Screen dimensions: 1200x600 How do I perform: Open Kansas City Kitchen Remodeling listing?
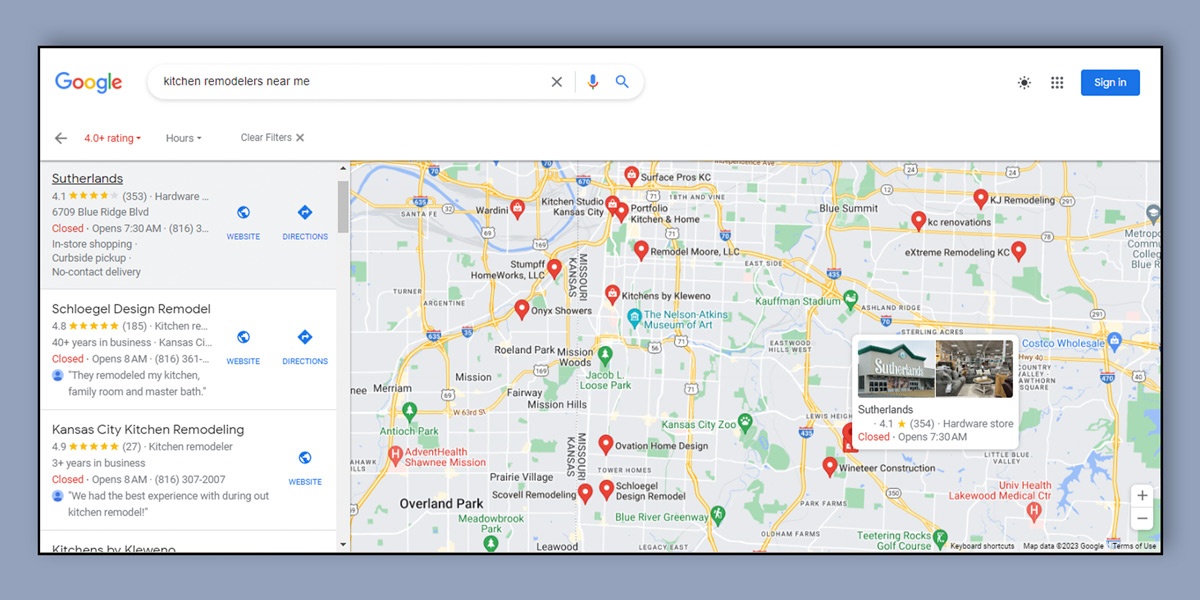148,430
